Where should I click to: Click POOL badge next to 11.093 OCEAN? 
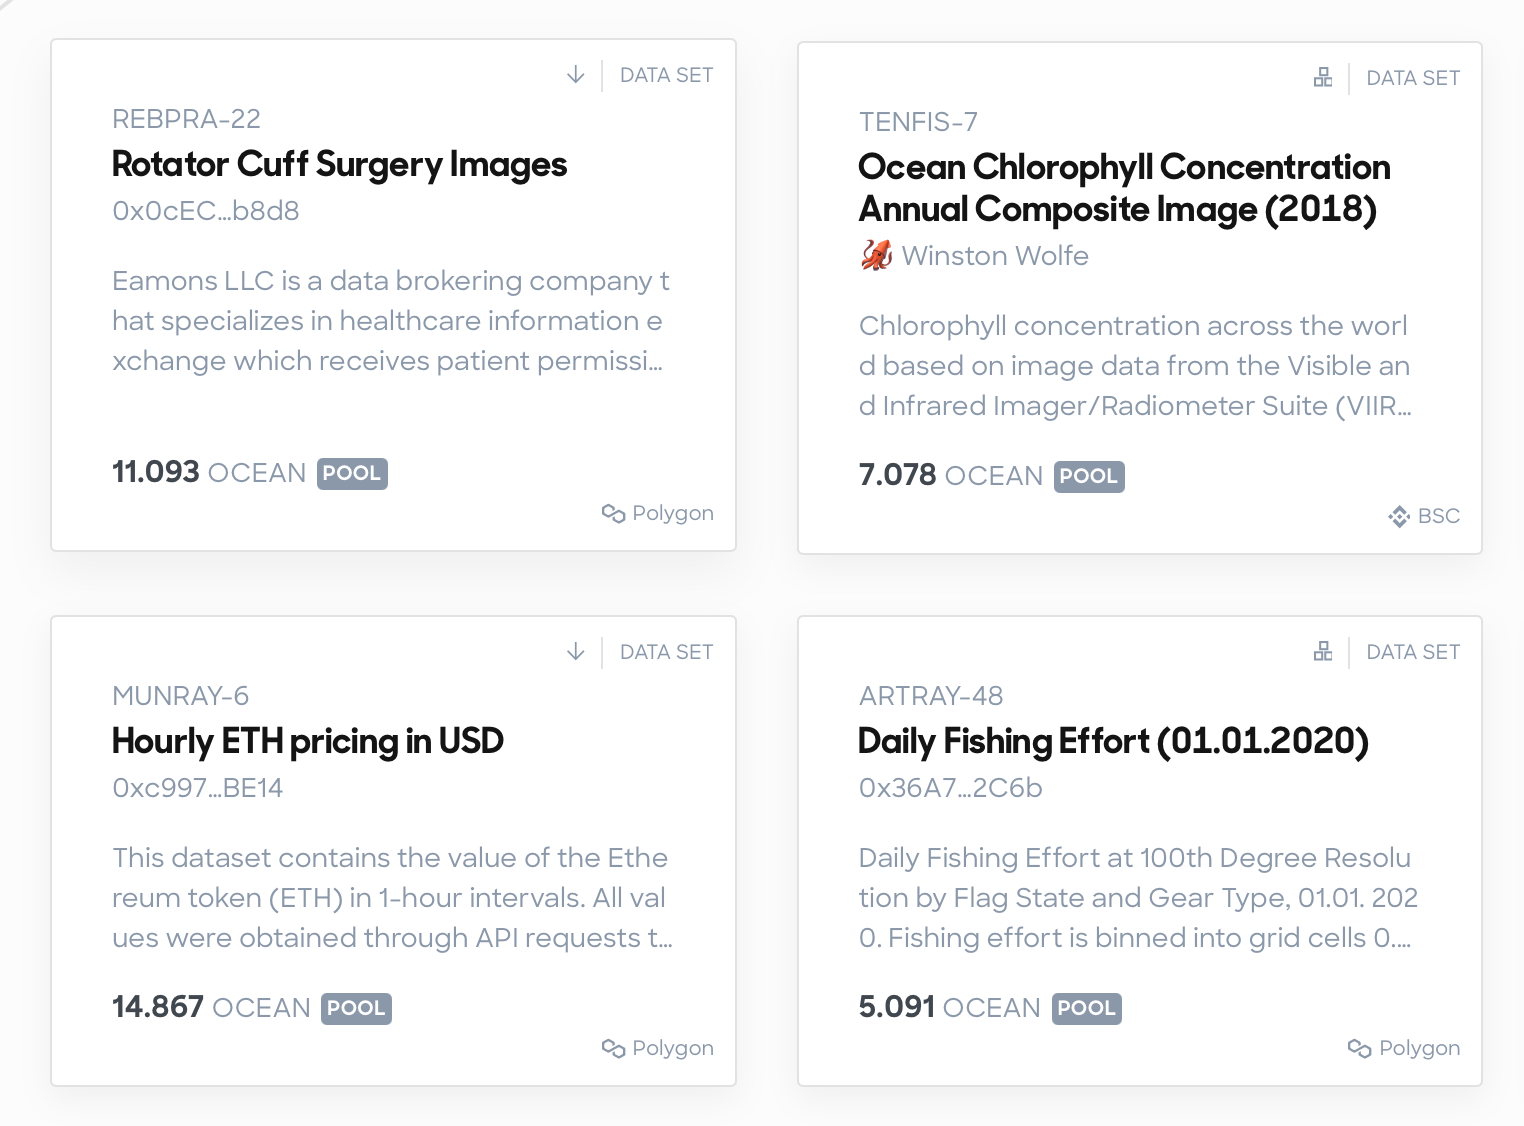(352, 473)
